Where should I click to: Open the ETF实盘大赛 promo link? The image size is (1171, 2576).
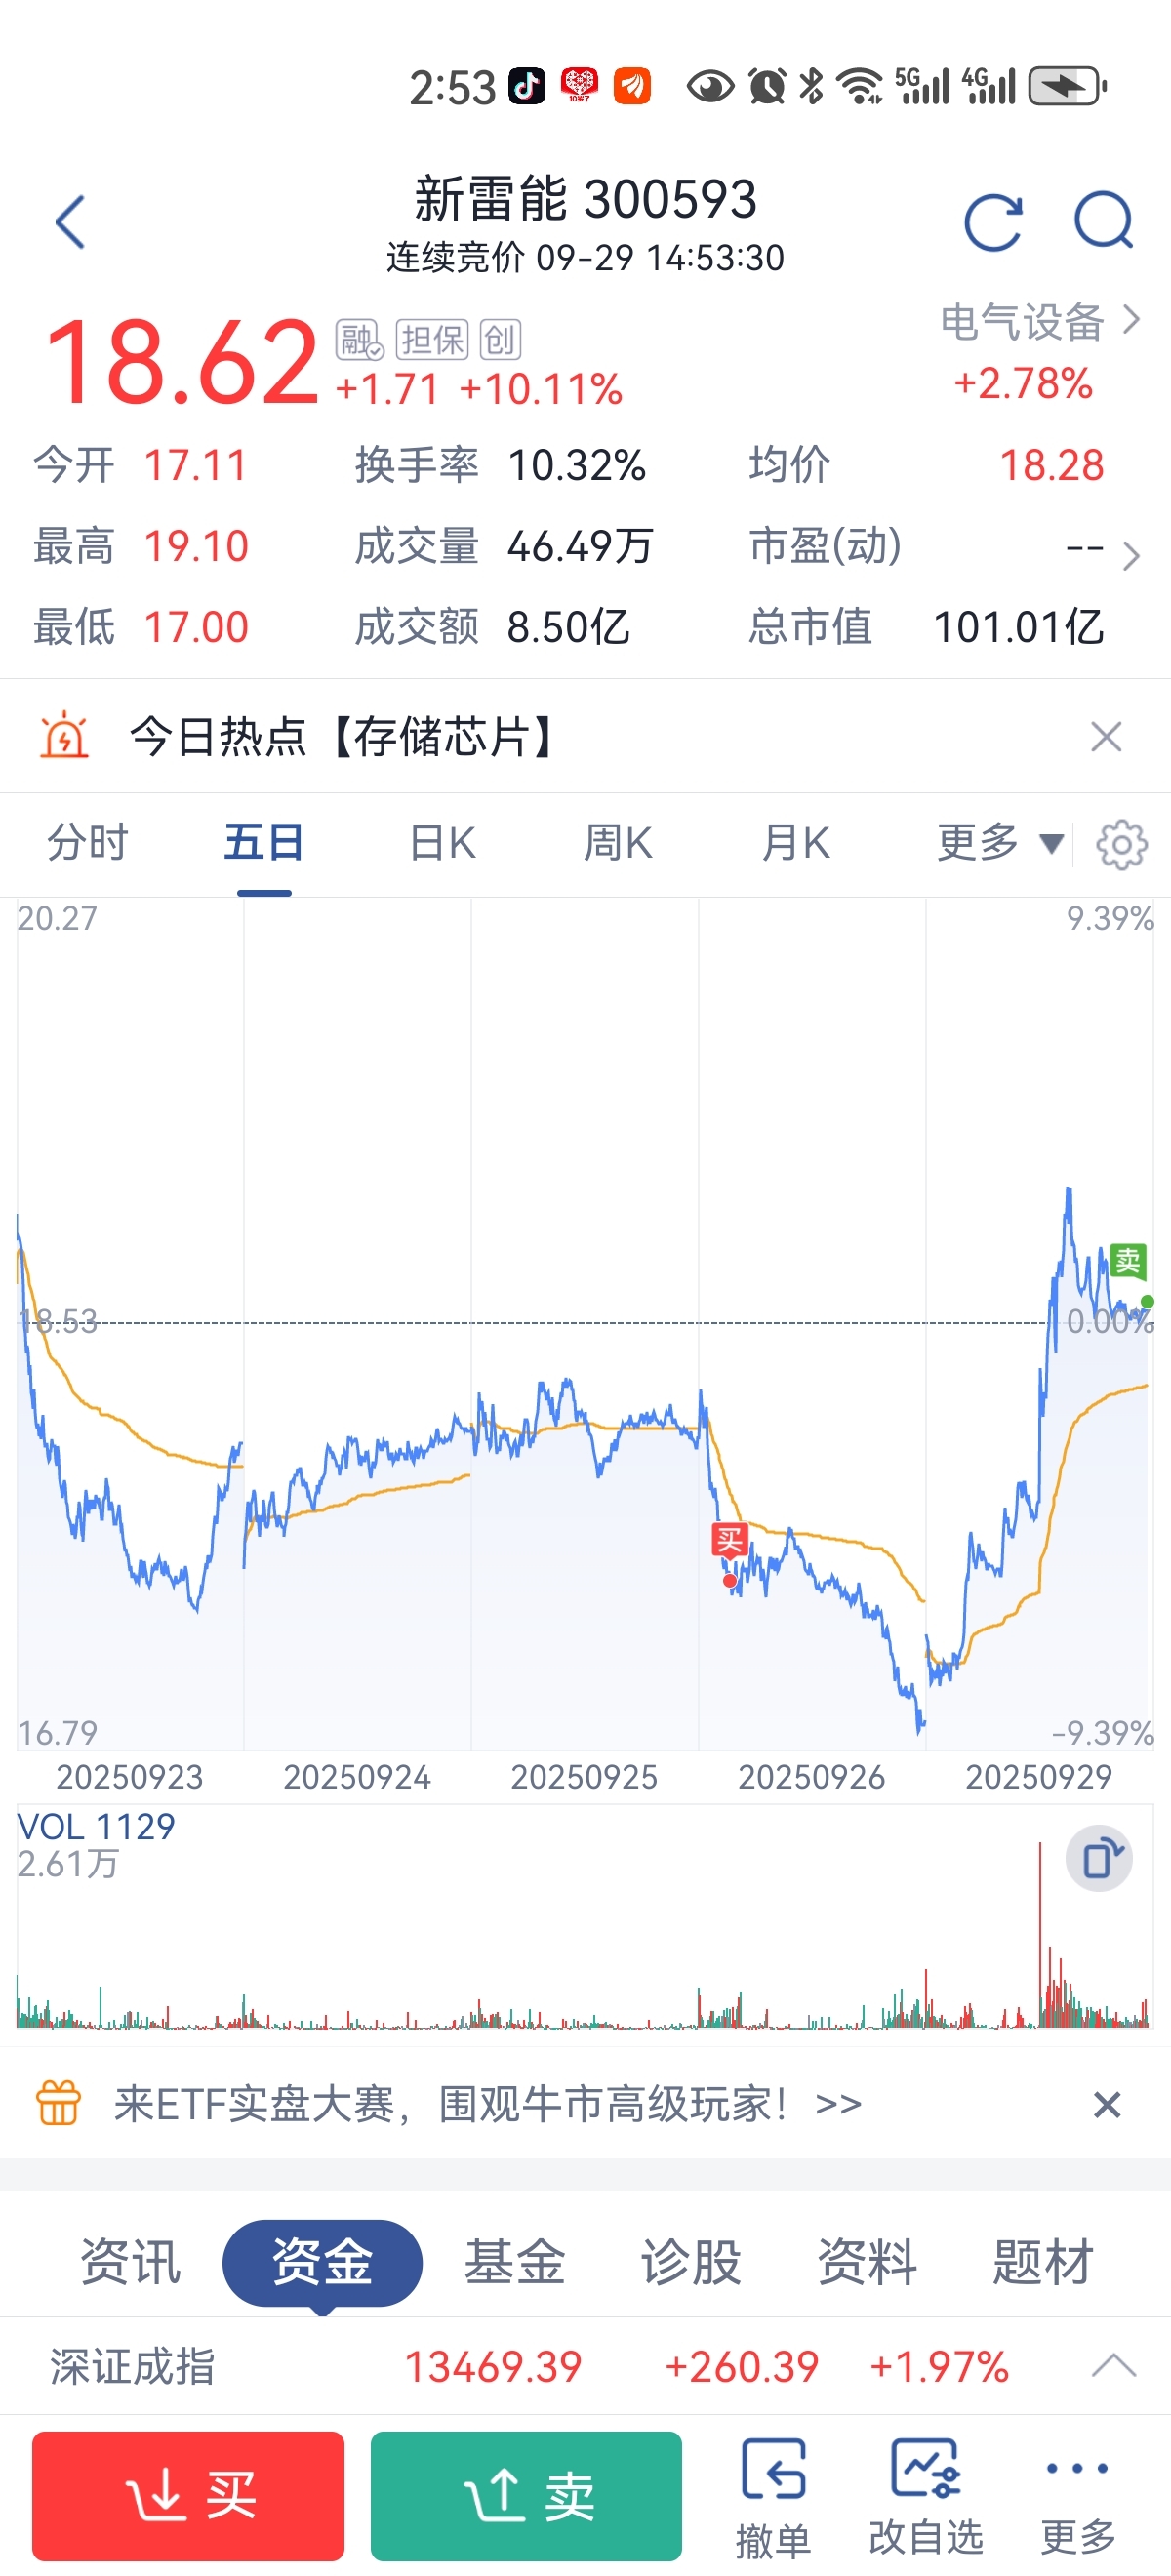(x=487, y=2105)
